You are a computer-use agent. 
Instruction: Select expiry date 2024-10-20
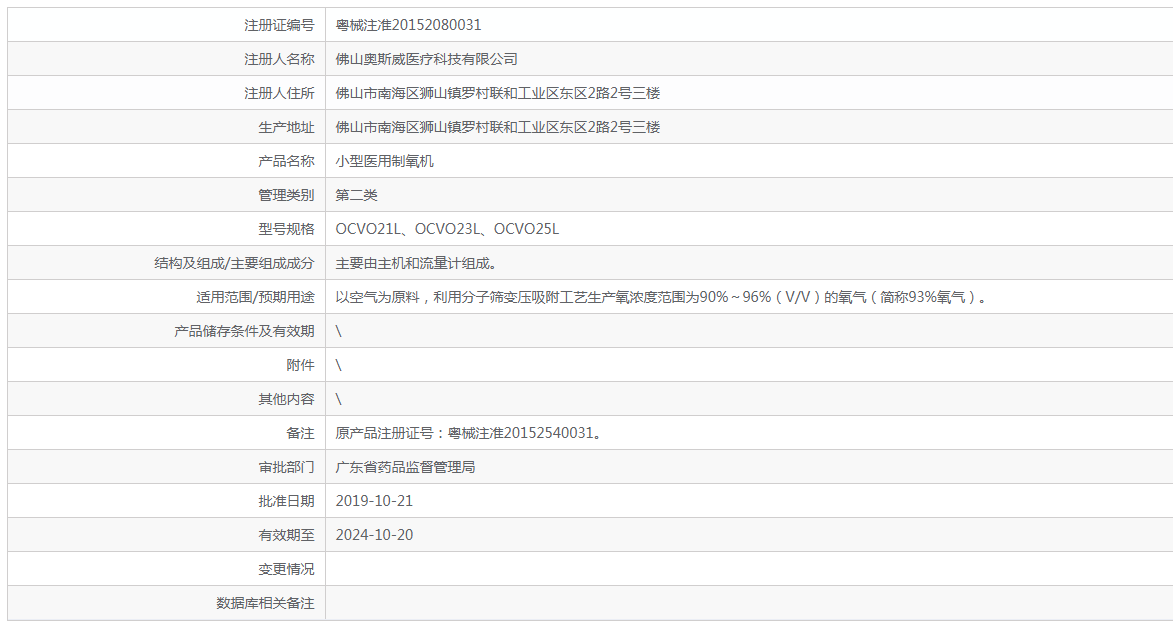374,535
